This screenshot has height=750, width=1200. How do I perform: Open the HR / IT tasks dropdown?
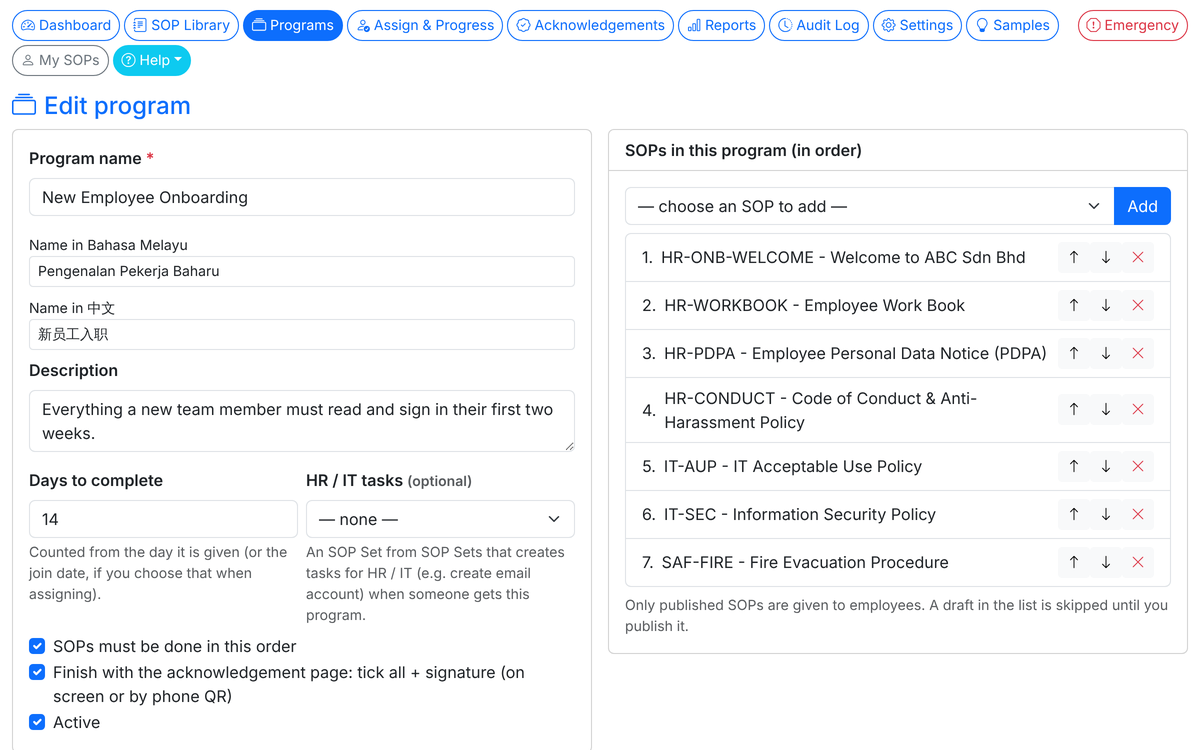coord(440,519)
